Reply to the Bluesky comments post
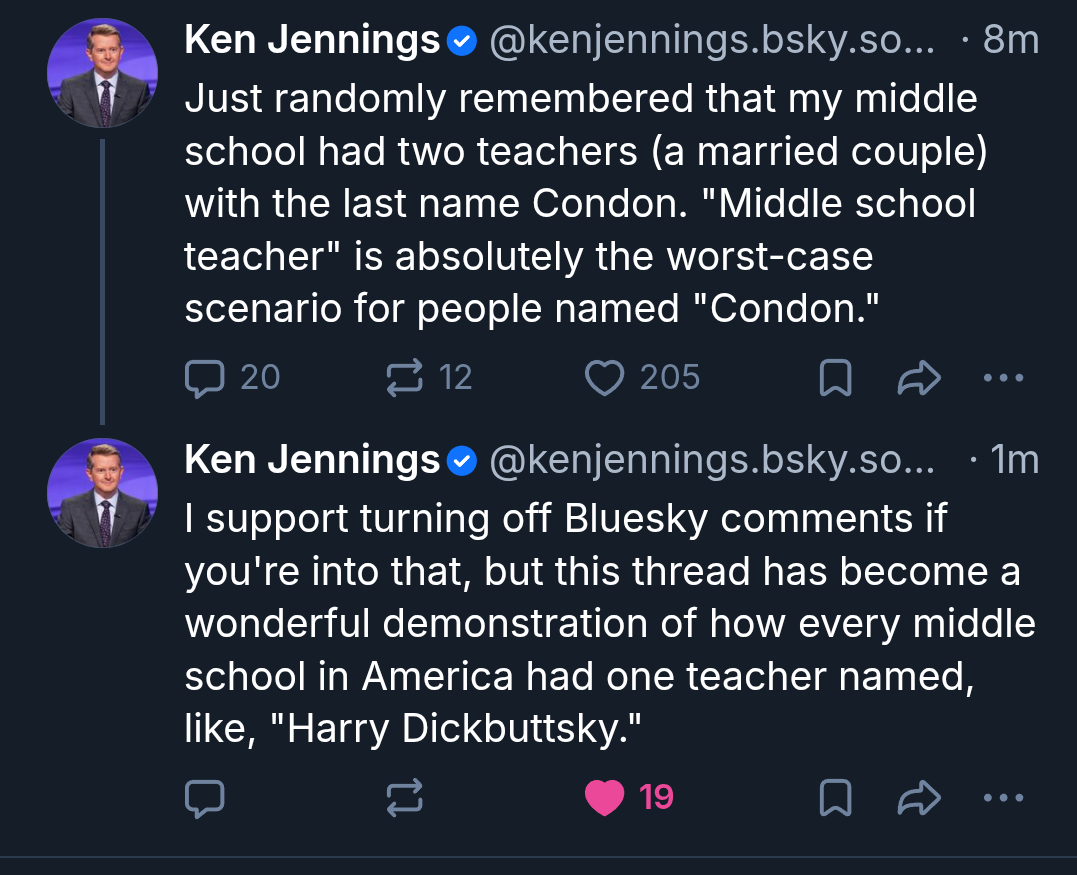 point(205,797)
